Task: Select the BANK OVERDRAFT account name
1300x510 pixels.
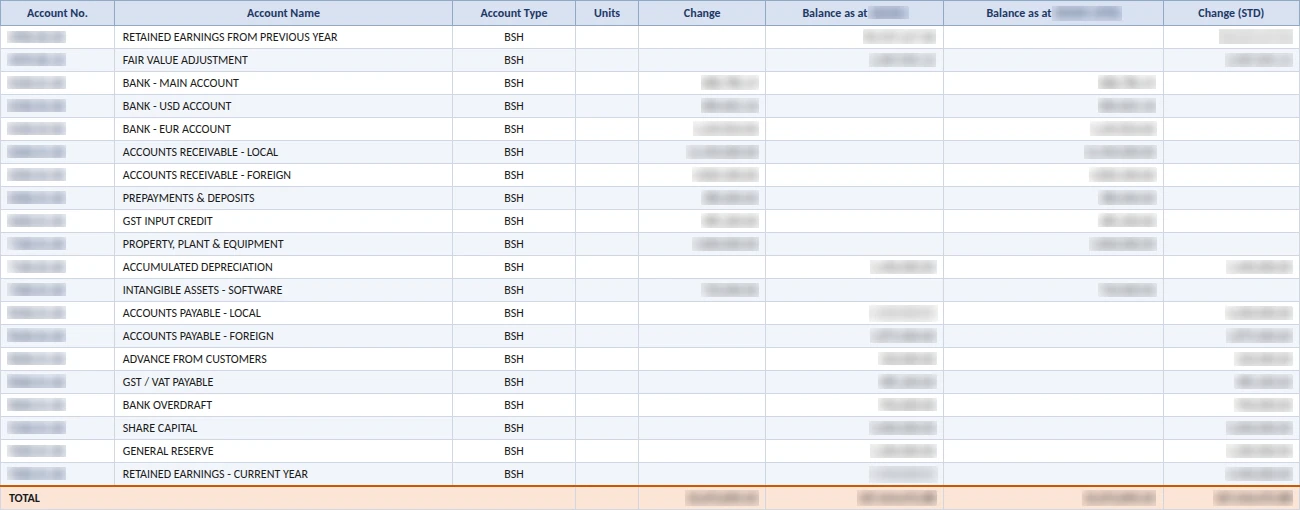Action: [168, 405]
